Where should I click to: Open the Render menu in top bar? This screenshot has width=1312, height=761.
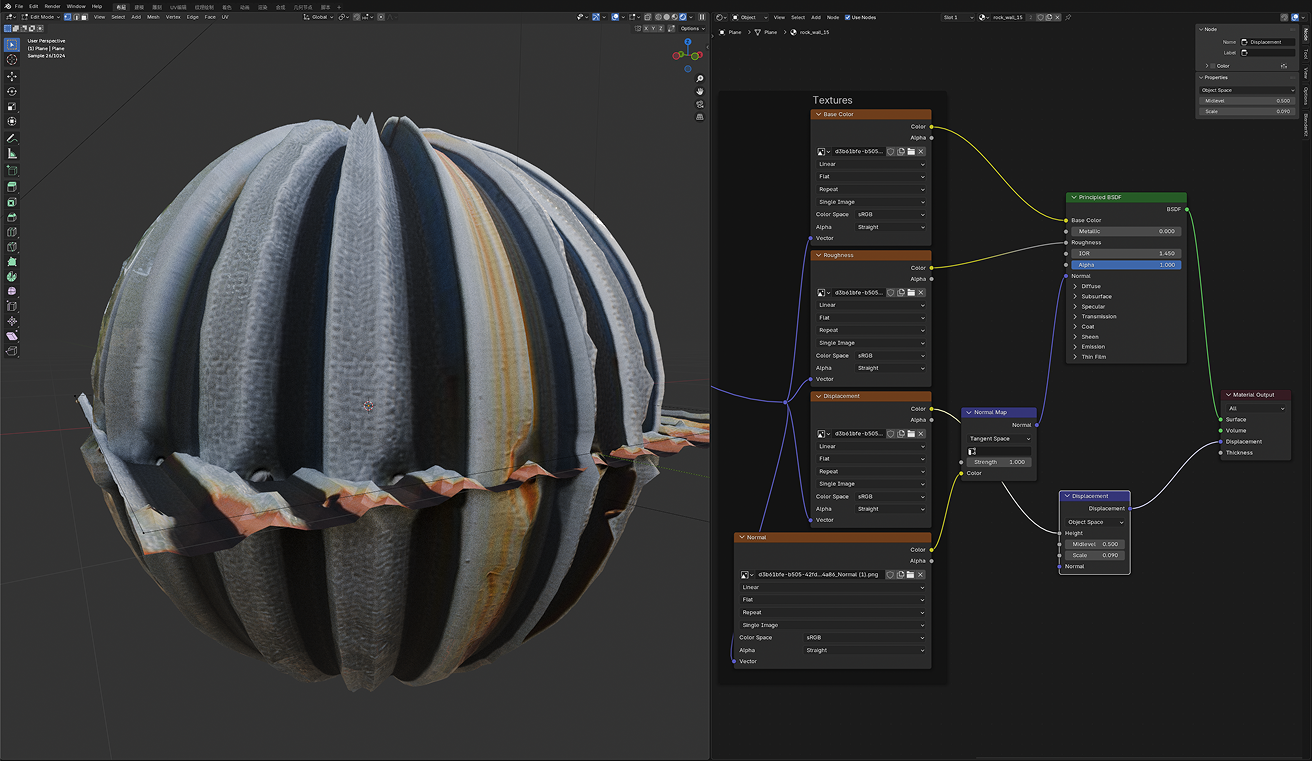pos(52,6)
